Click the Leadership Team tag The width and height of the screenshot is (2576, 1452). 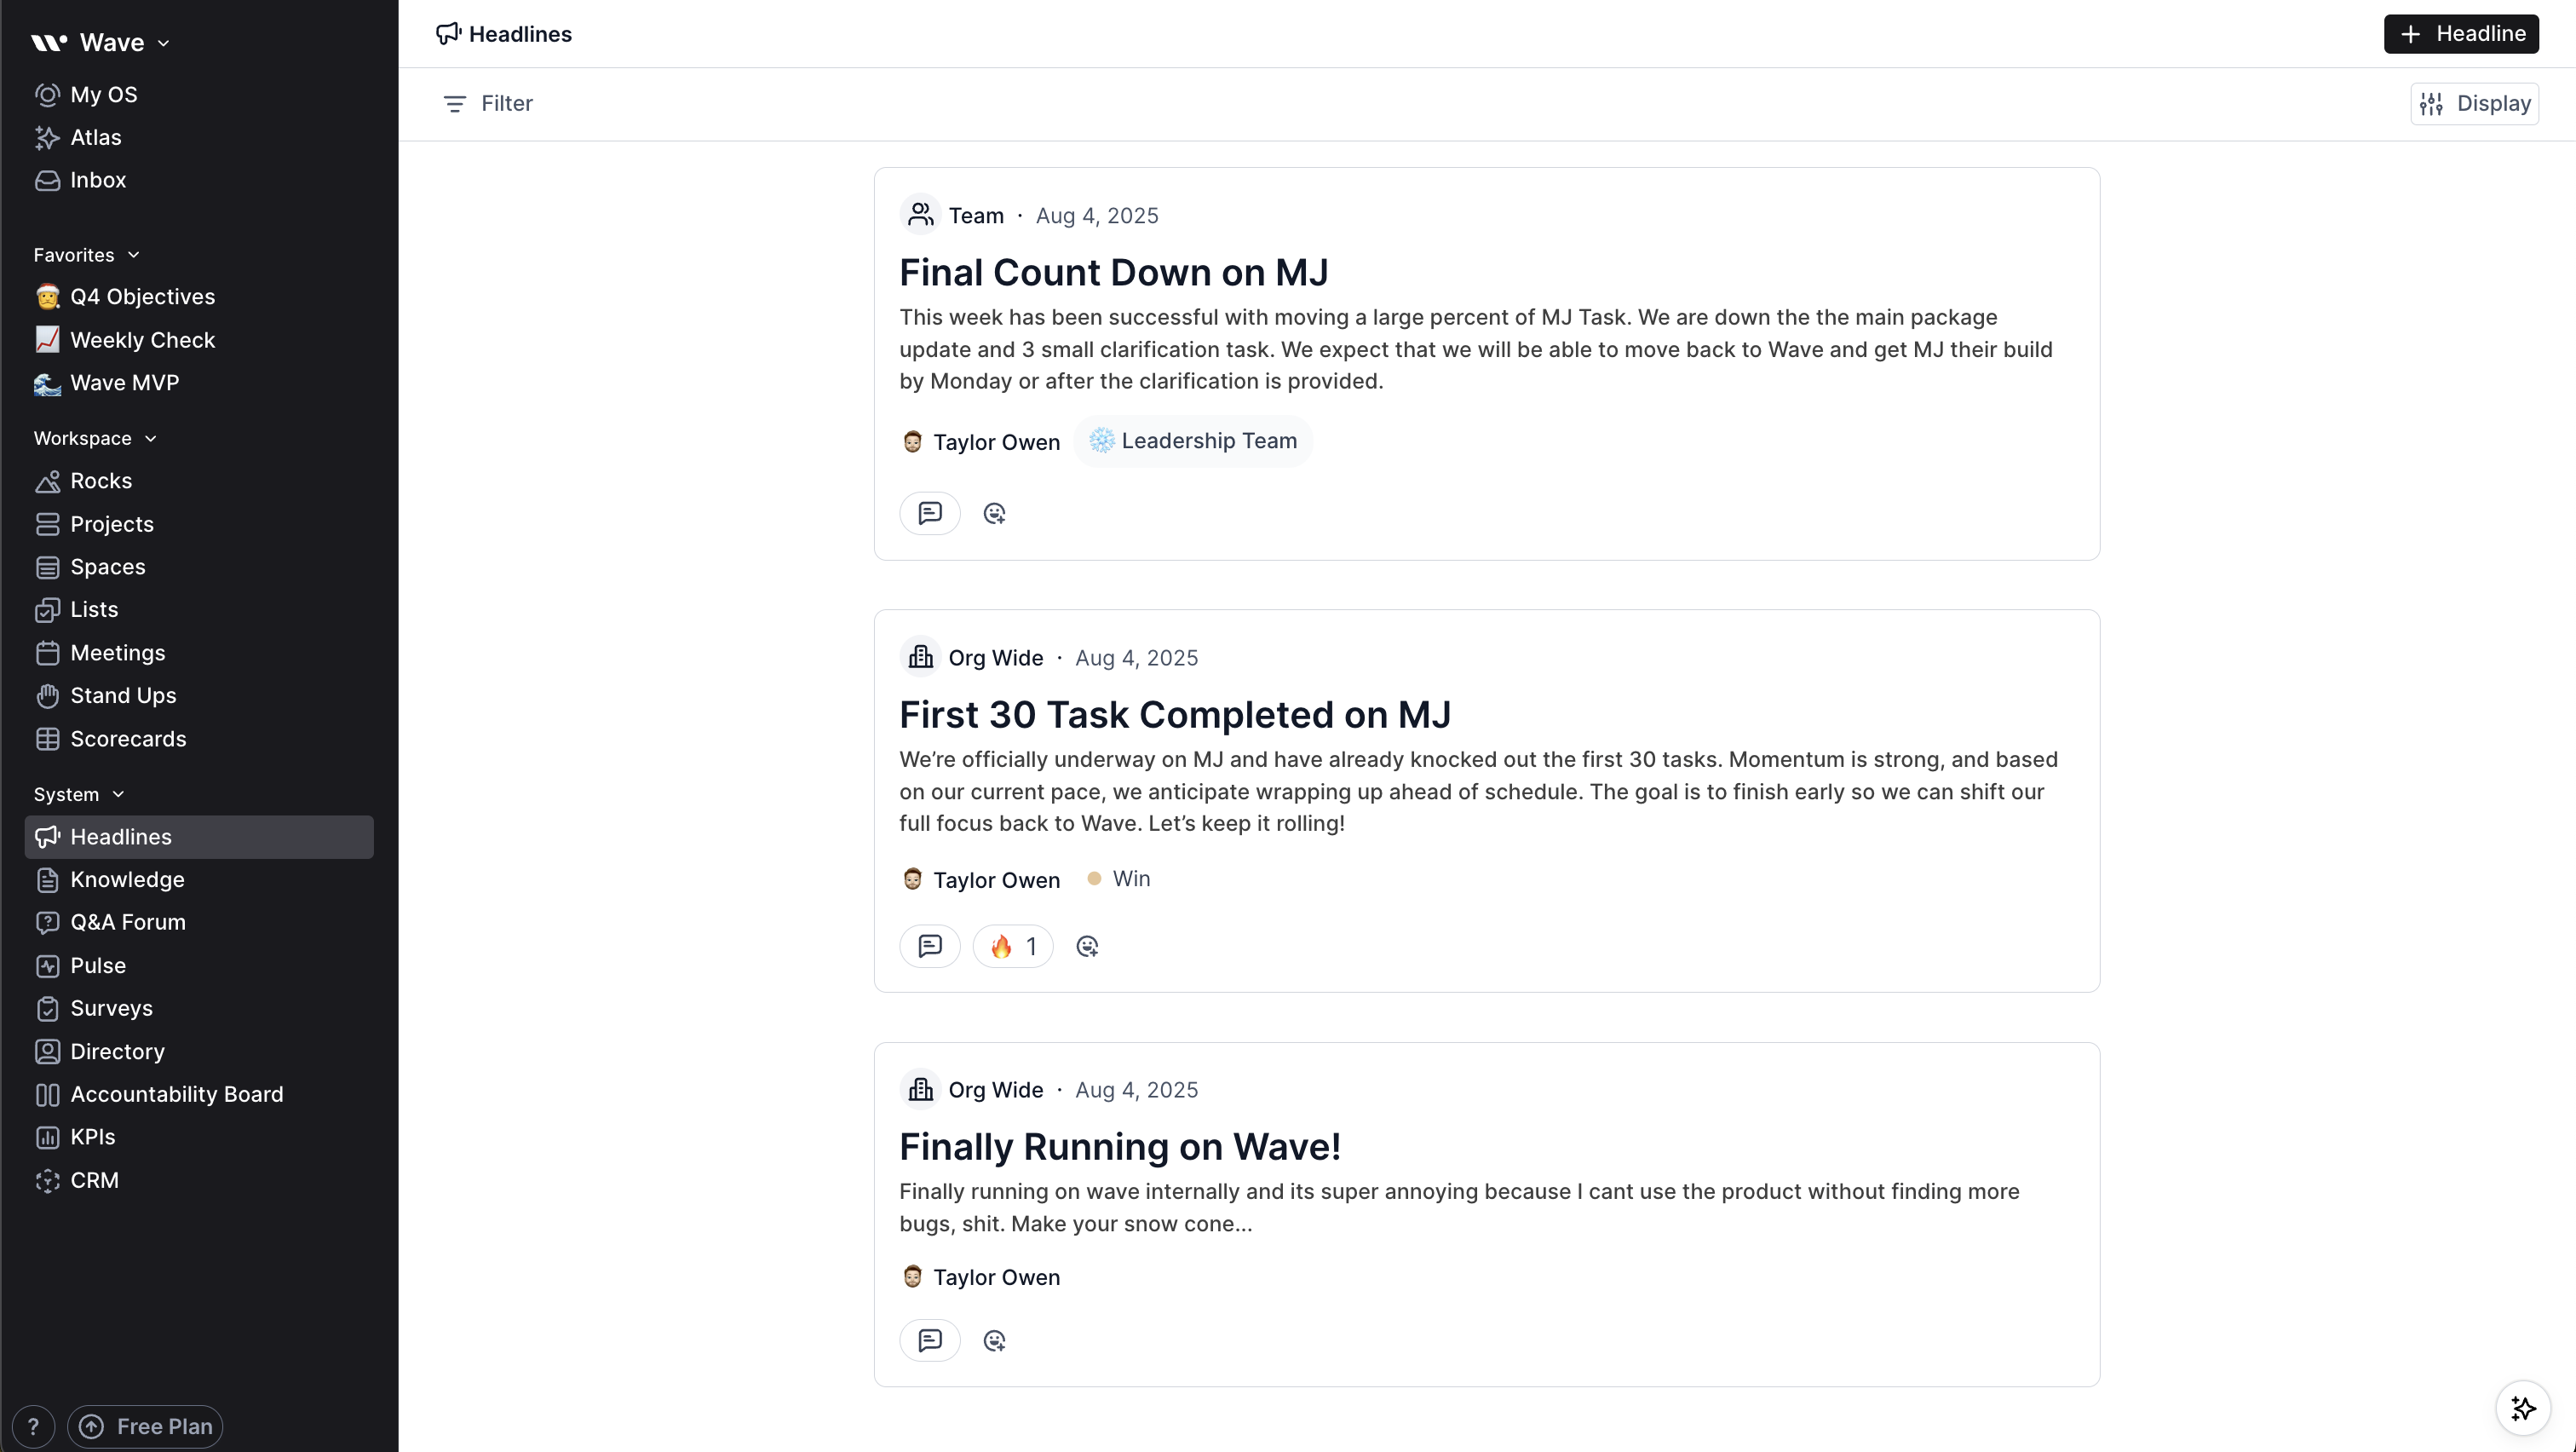click(x=1193, y=441)
